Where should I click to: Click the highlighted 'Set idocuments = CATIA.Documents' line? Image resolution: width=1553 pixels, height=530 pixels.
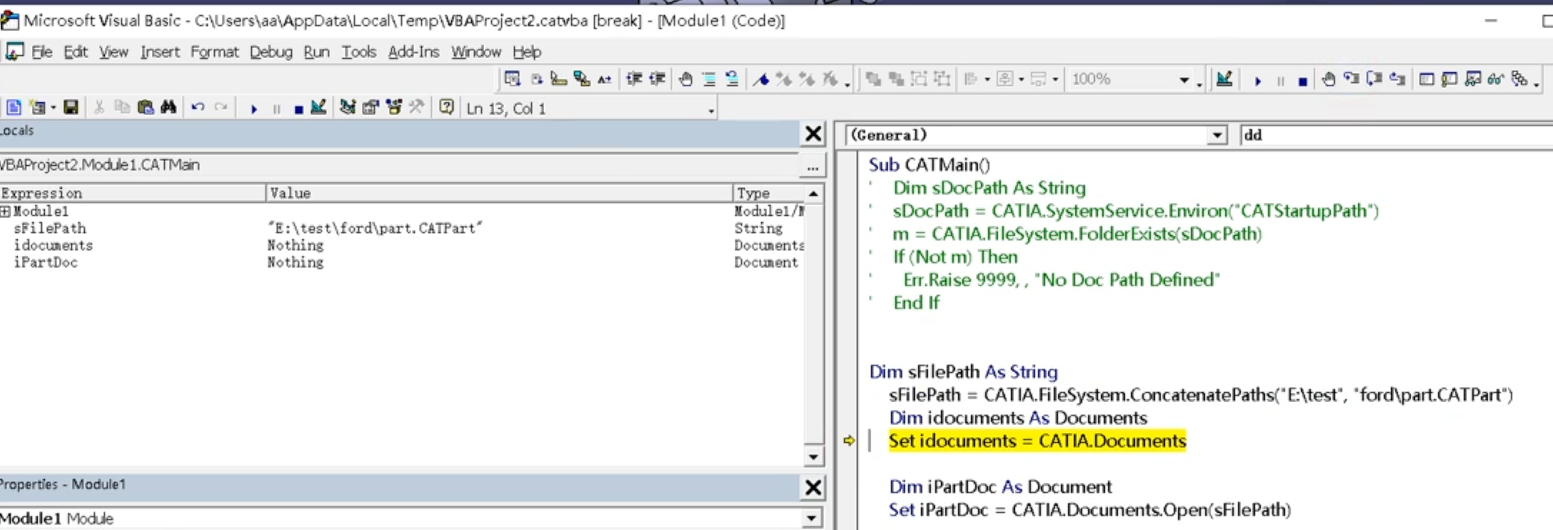[x=1037, y=441]
